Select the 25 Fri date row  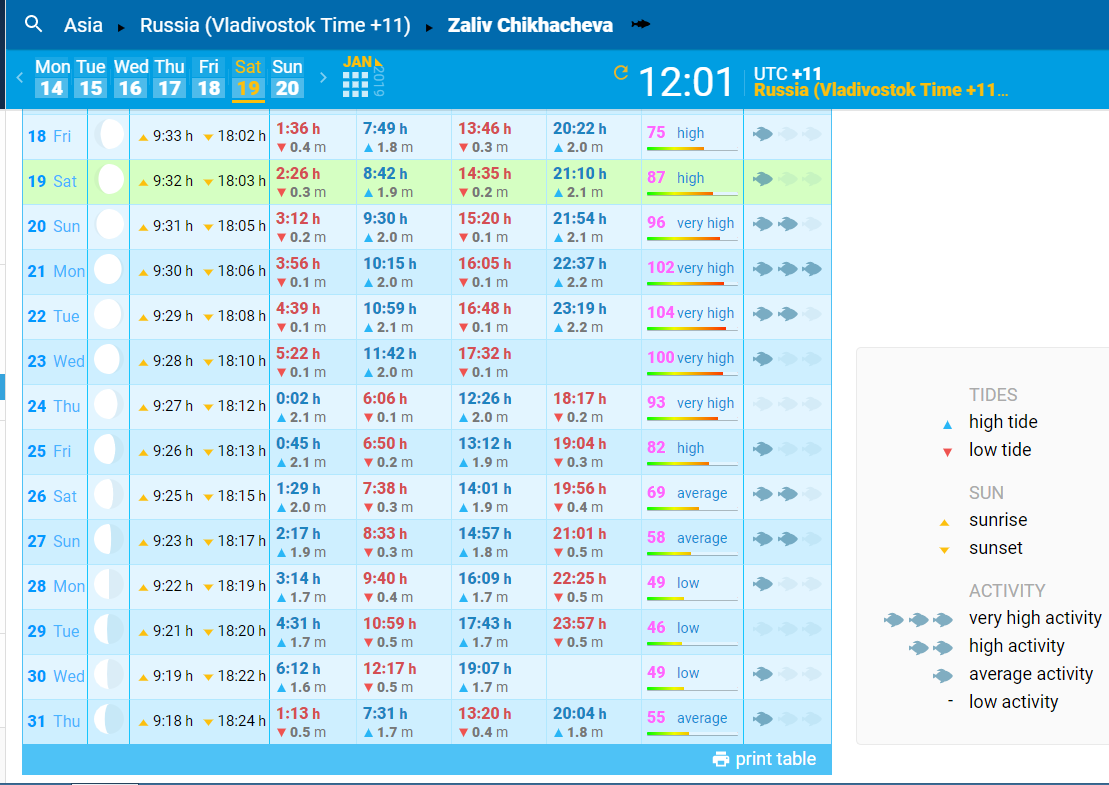(x=52, y=451)
